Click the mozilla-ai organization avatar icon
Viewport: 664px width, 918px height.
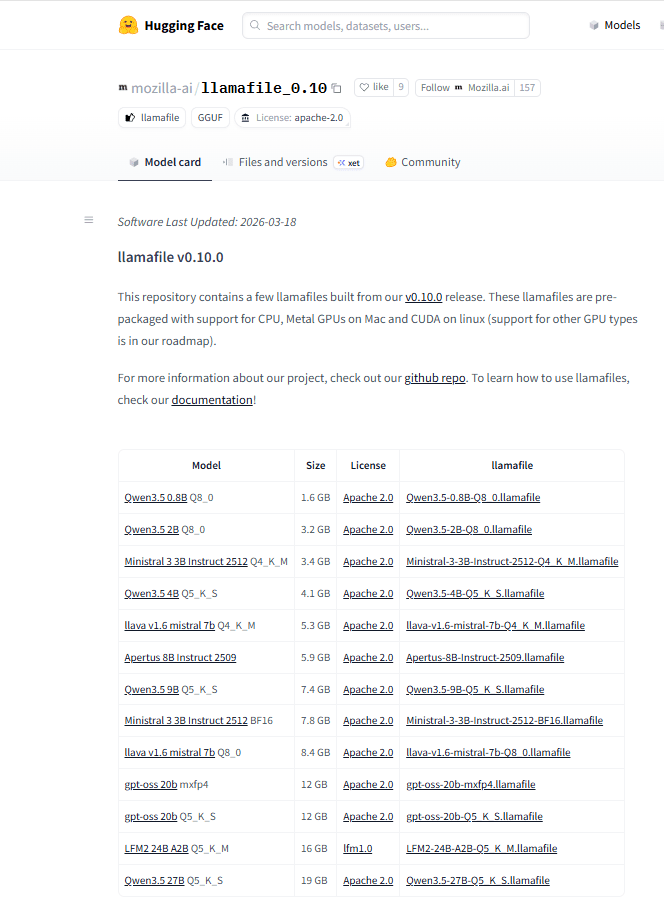(x=123, y=88)
